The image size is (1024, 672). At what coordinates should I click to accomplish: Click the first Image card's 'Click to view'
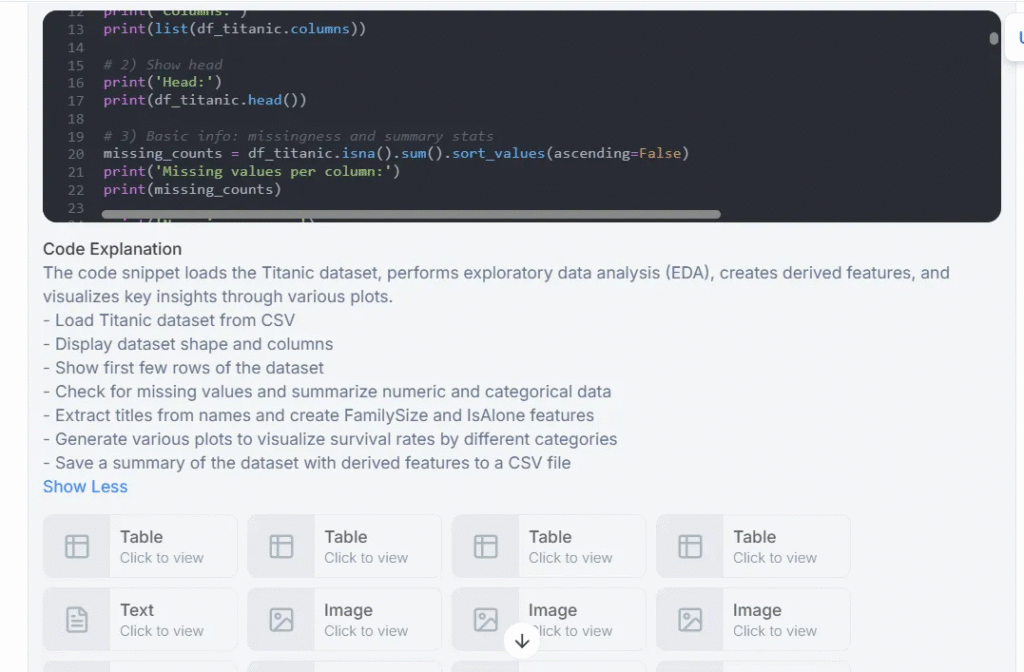(366, 631)
